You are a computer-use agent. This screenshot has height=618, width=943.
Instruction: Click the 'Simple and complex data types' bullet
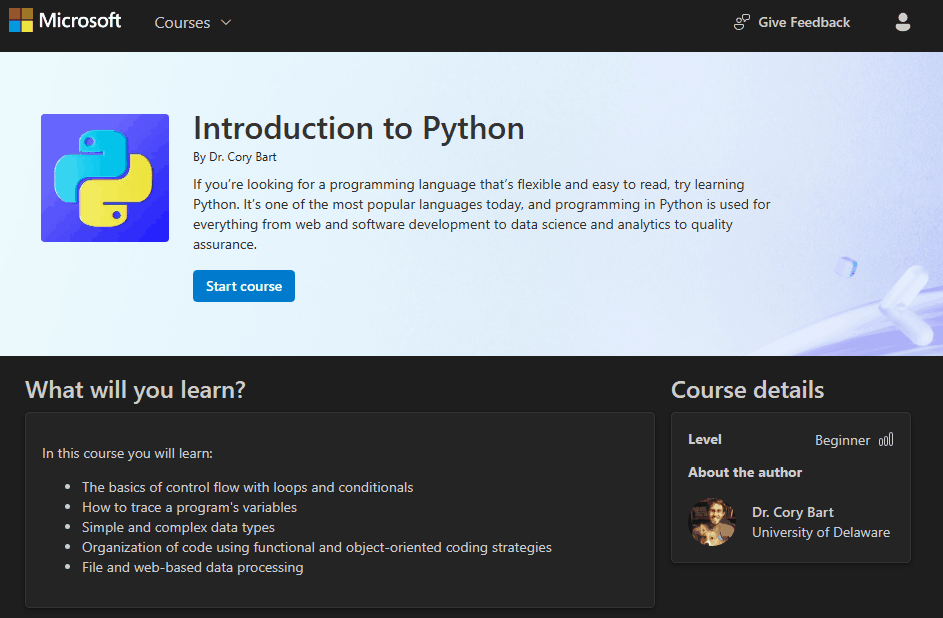click(178, 527)
